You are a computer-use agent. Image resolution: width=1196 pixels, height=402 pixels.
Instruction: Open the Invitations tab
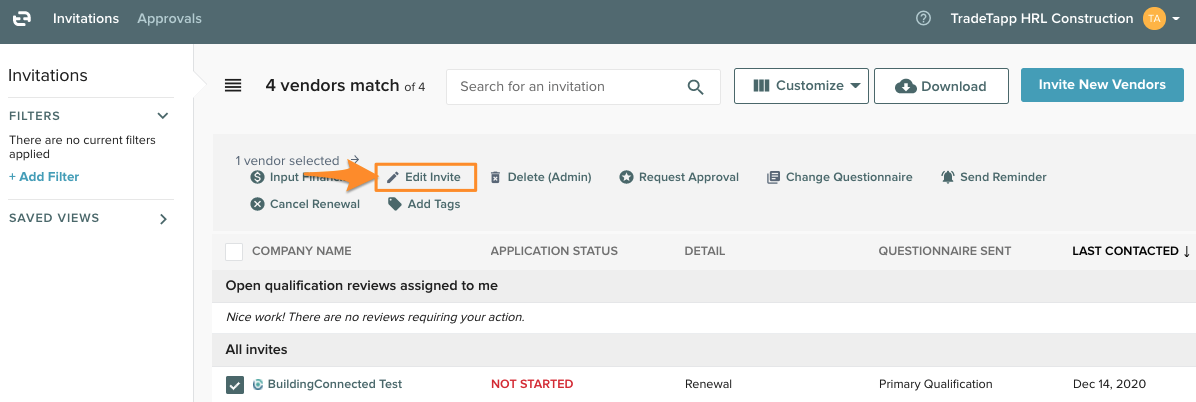coord(86,19)
